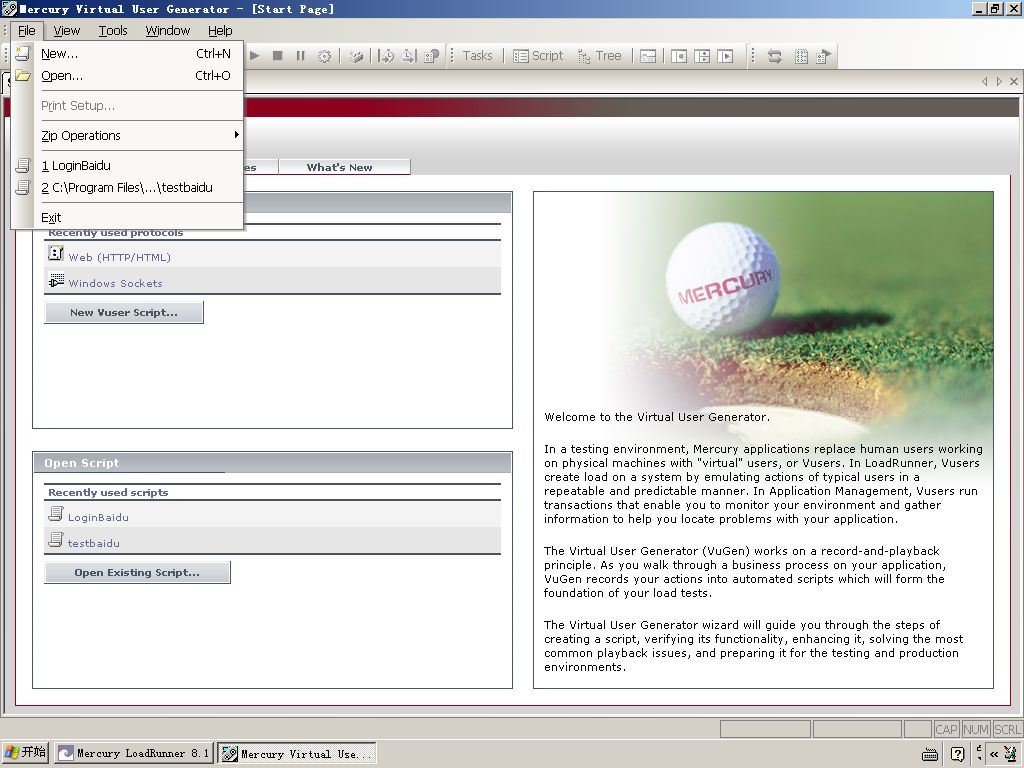Open the Tools menu
The image size is (1024, 768).
click(x=113, y=31)
